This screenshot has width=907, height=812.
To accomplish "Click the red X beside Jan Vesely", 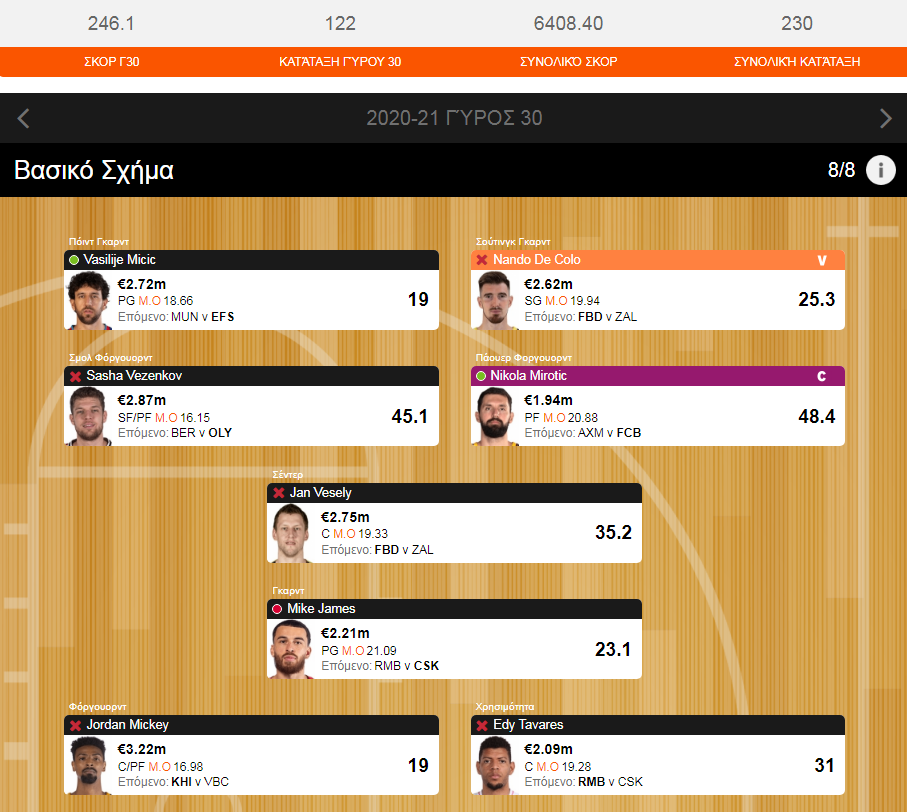I will 279,493.
